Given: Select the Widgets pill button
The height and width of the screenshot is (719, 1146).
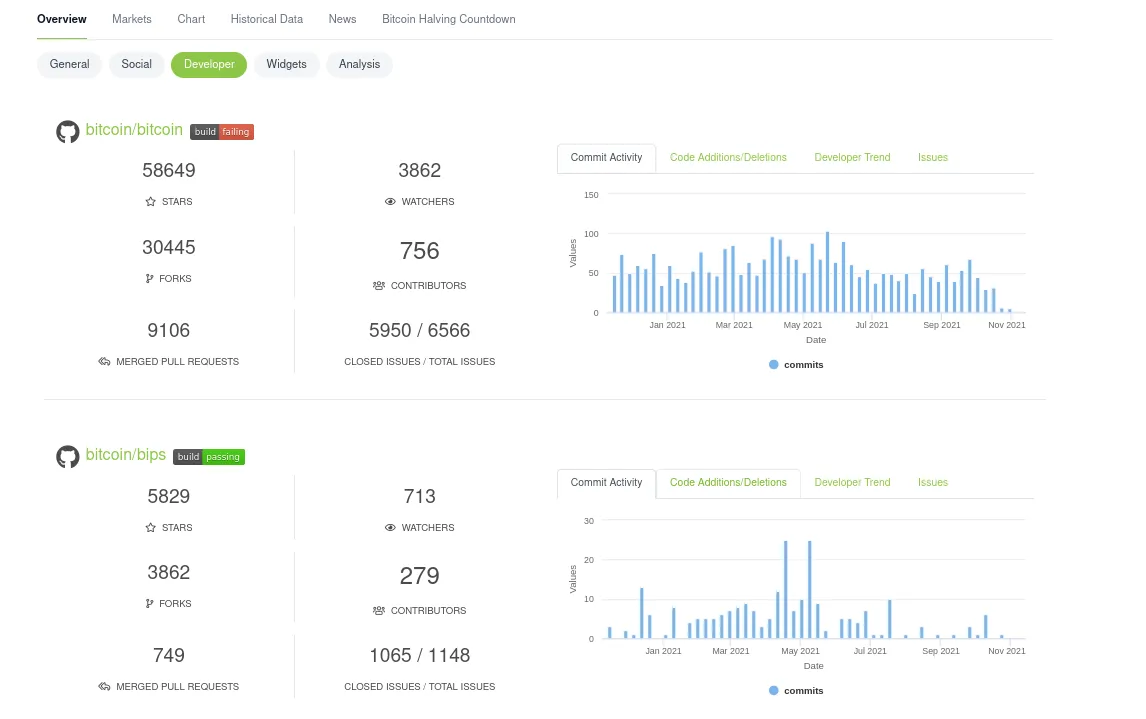Looking at the screenshot, I should pos(286,64).
